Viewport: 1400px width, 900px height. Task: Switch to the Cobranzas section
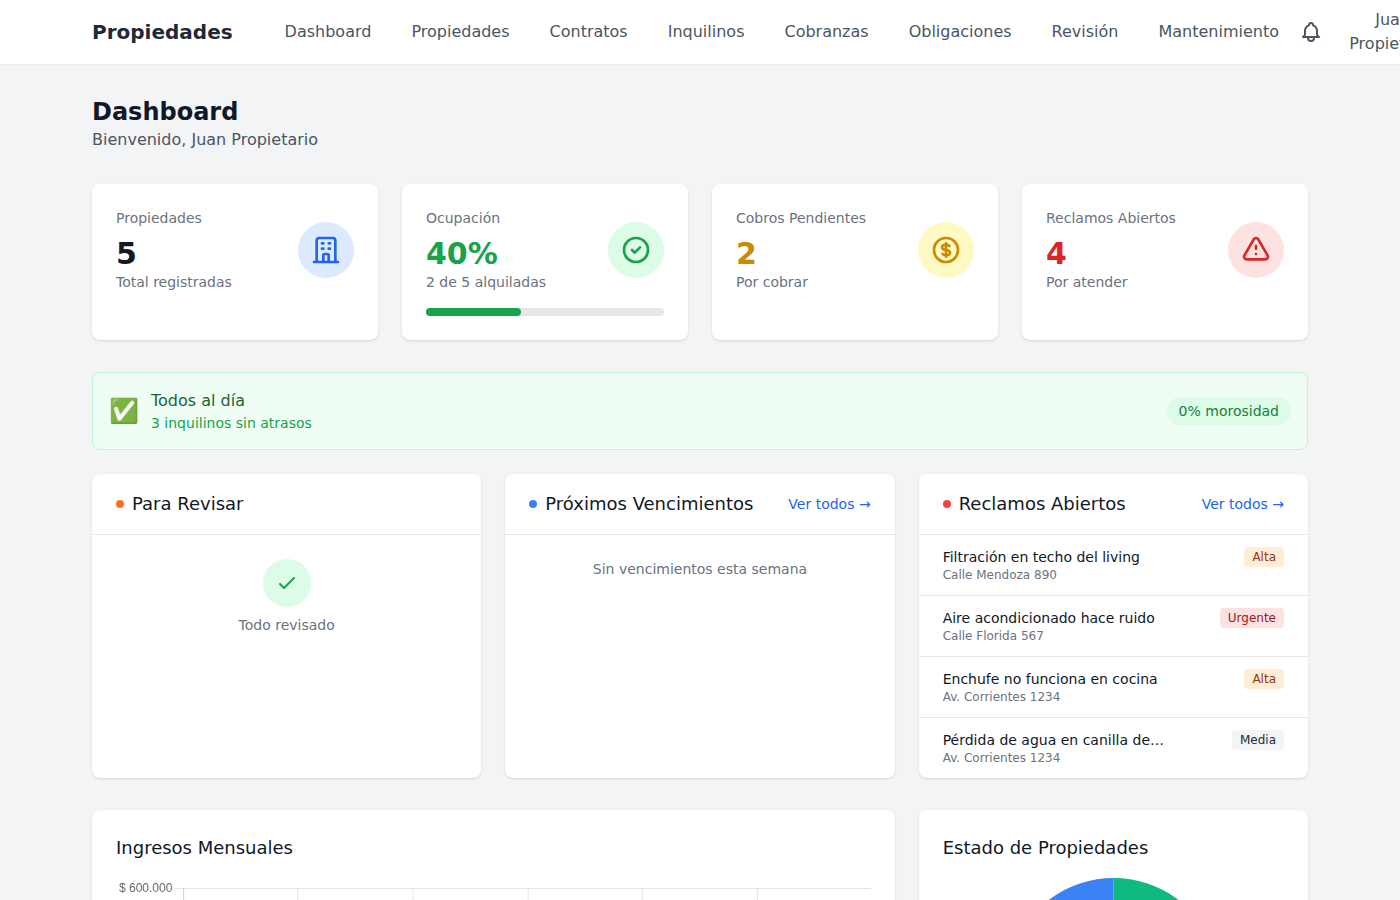826,32
